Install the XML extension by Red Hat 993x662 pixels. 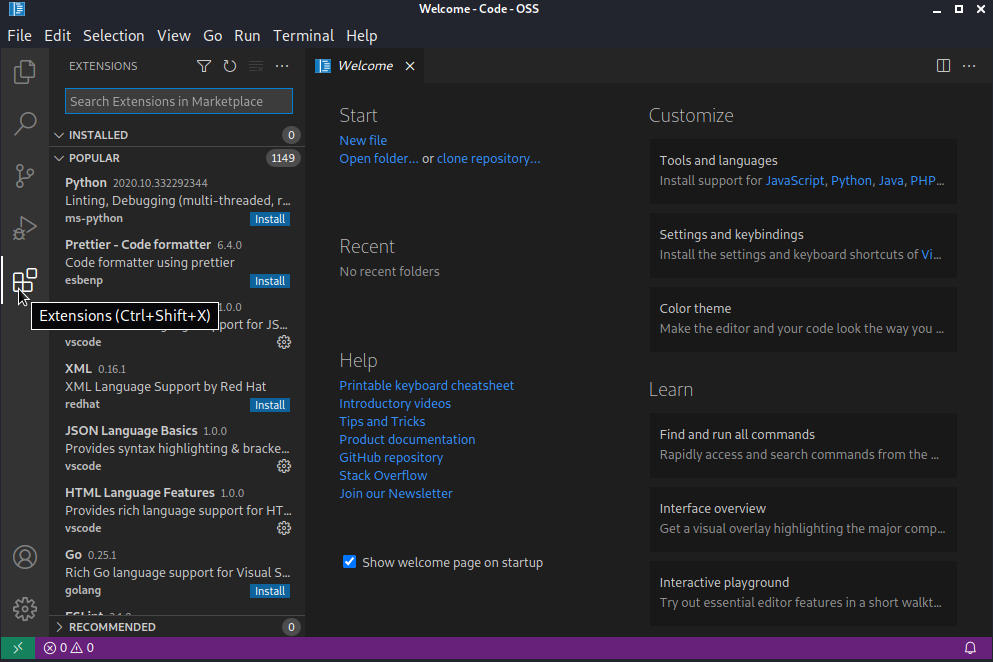270,405
